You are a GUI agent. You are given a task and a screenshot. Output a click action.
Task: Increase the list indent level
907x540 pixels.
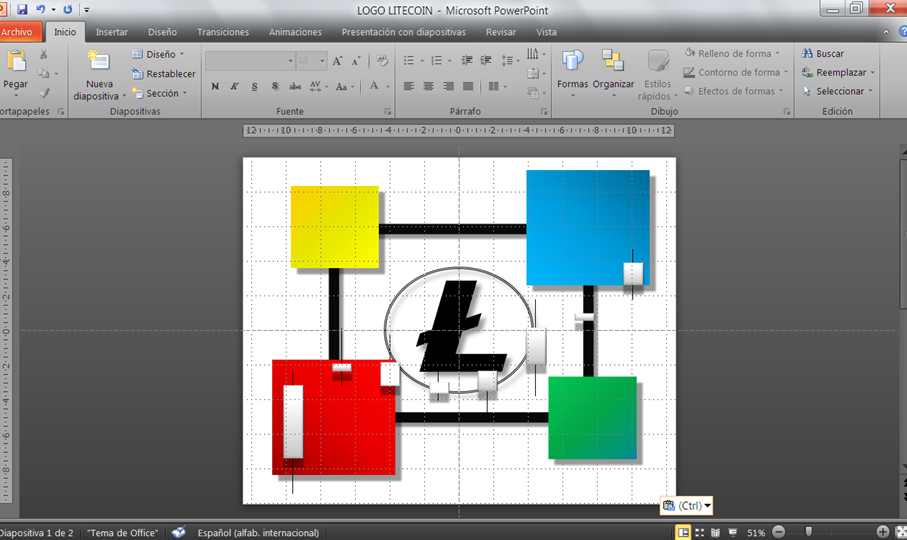tap(486, 60)
